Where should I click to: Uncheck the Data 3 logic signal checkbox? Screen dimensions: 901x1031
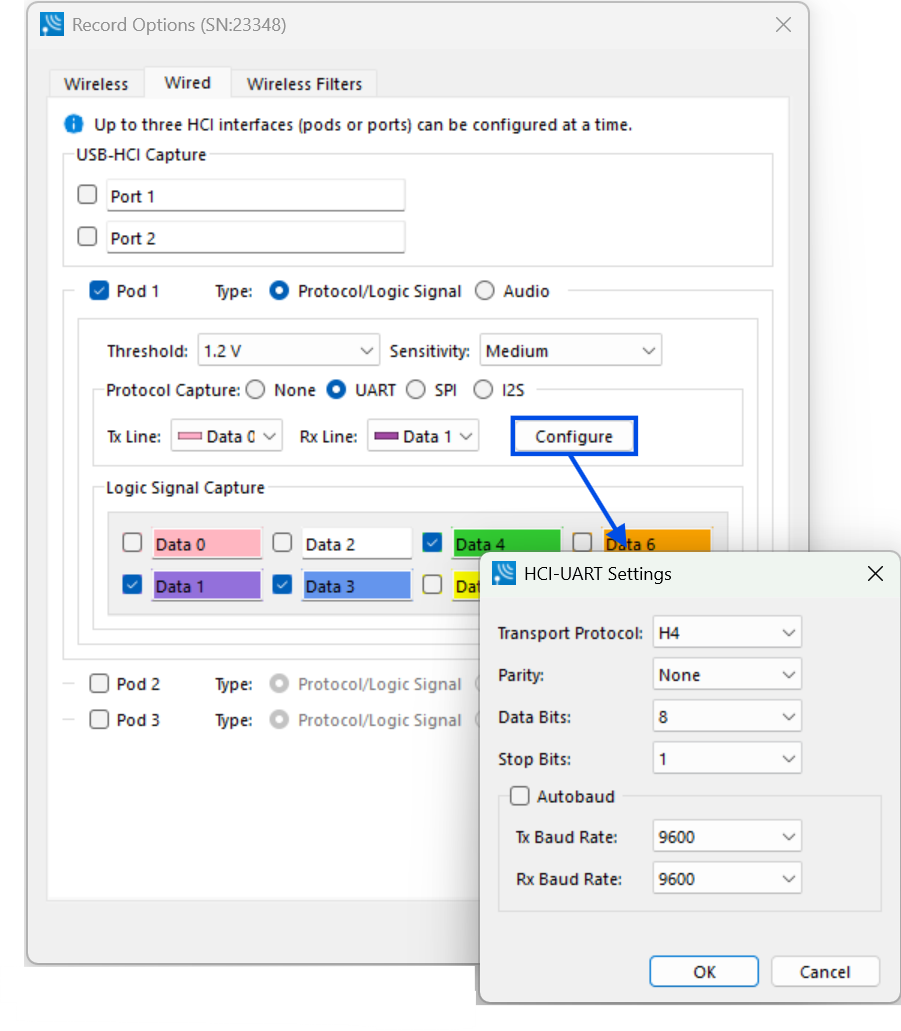[x=282, y=585]
